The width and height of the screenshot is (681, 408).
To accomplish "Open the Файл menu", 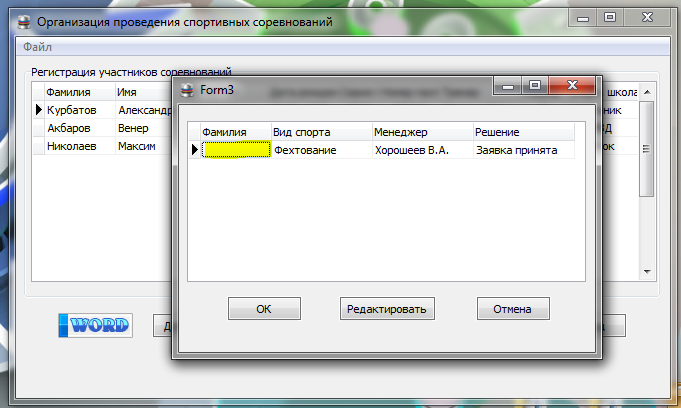I will (37, 47).
